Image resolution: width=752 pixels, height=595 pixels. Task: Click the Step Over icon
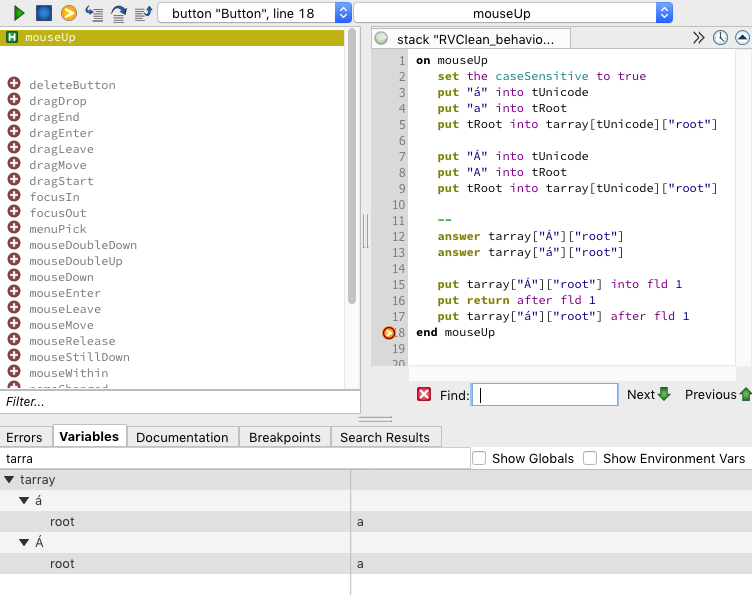118,13
